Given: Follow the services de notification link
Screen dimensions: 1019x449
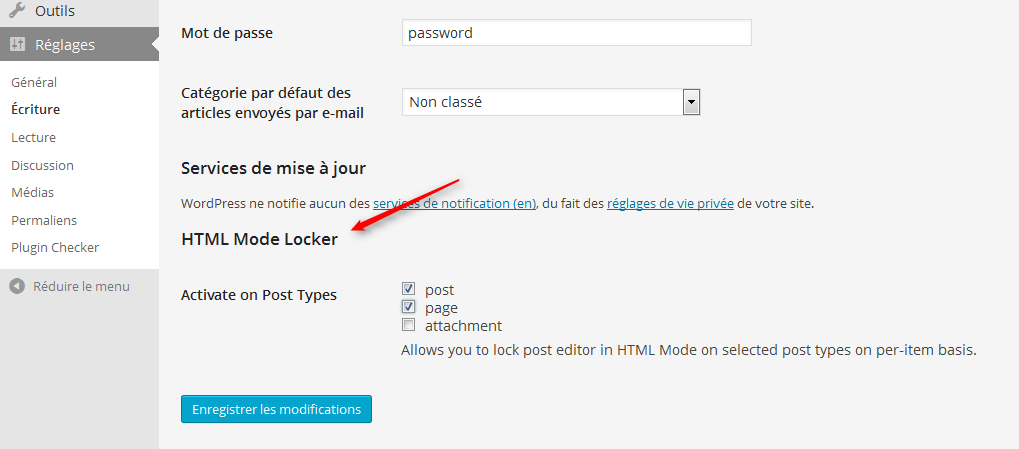Looking at the screenshot, I should pos(454,203).
